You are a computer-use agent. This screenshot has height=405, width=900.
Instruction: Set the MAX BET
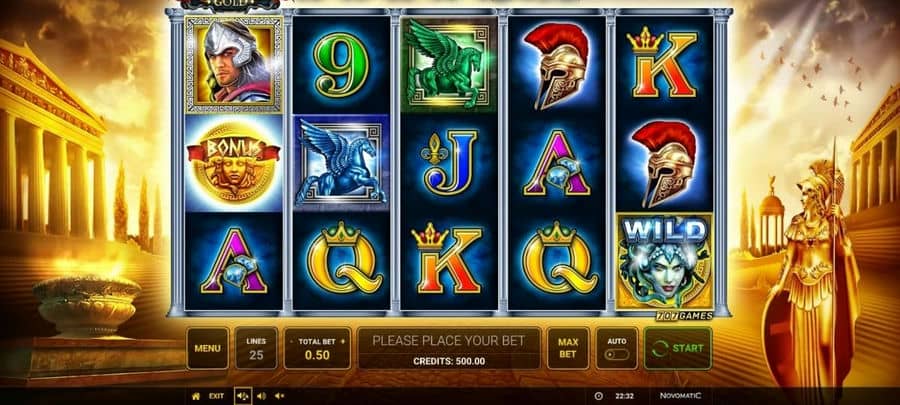click(x=568, y=348)
